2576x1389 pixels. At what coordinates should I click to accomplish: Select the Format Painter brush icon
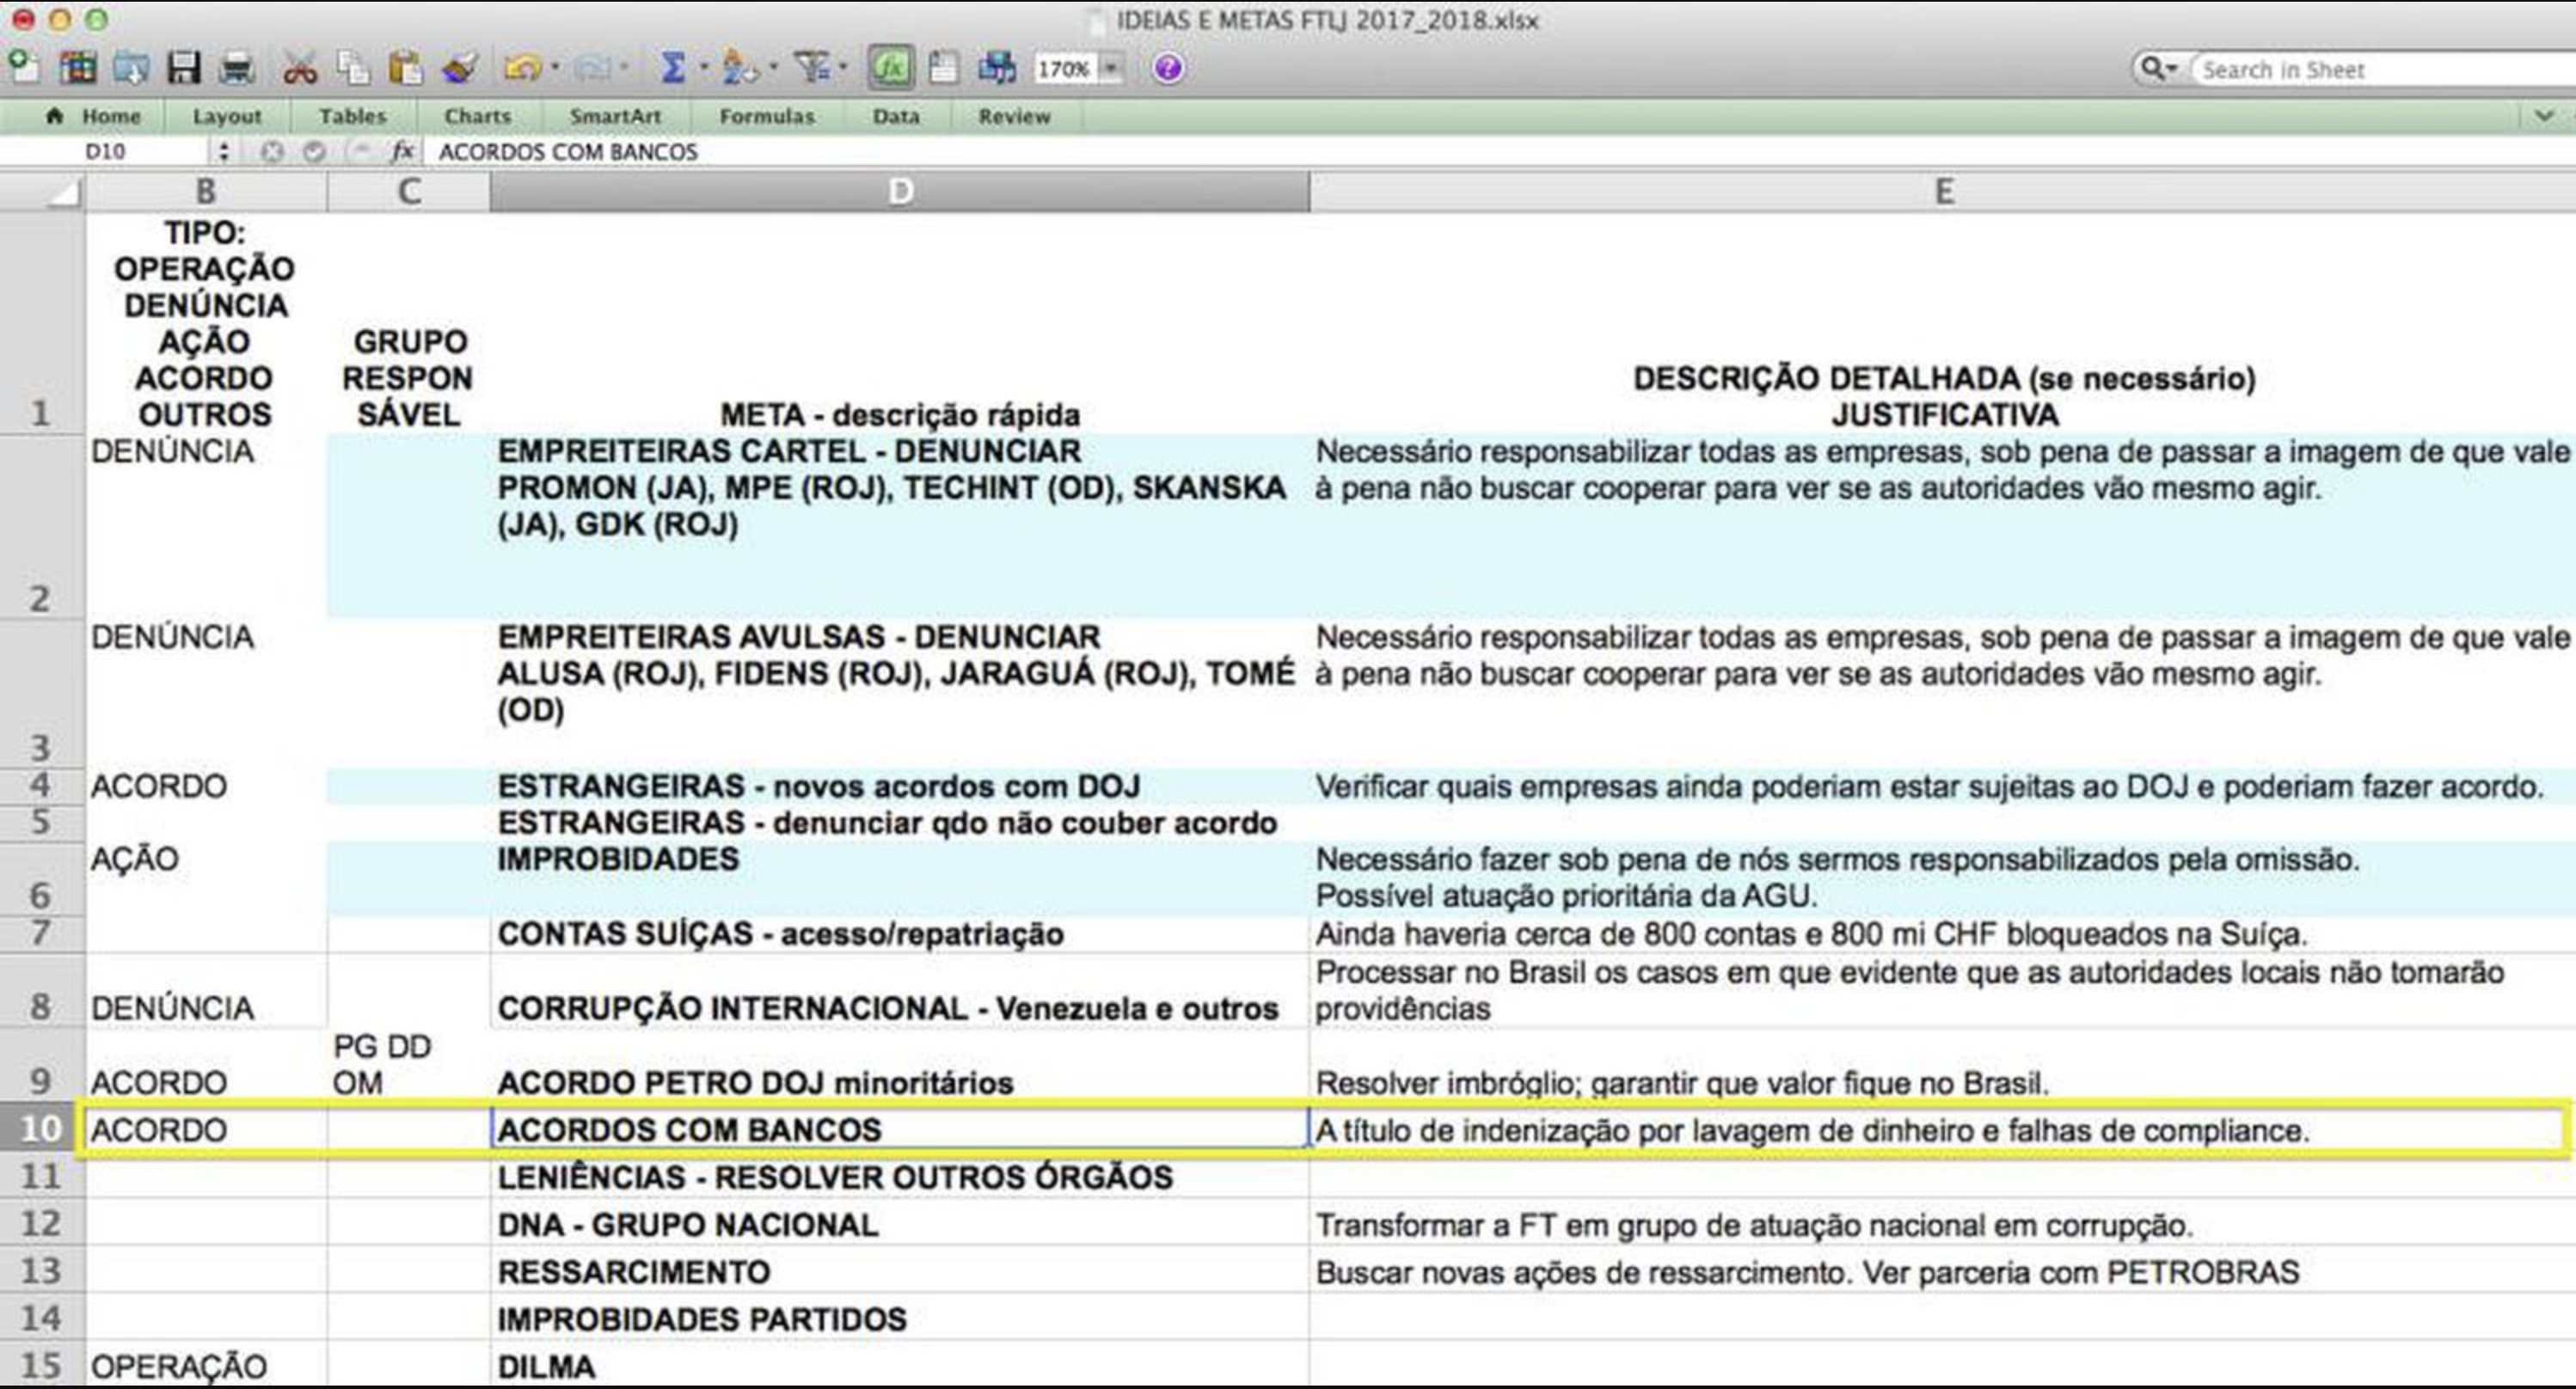click(x=460, y=68)
